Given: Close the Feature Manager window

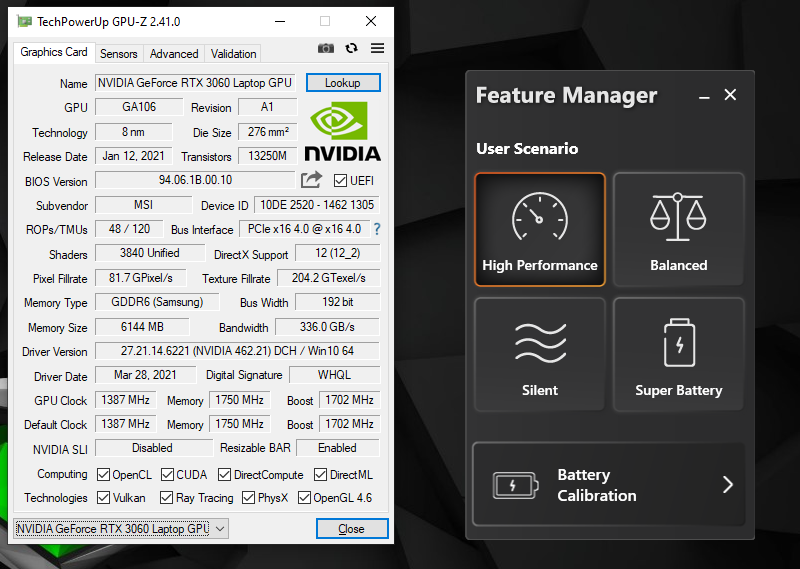Looking at the screenshot, I should [730, 95].
